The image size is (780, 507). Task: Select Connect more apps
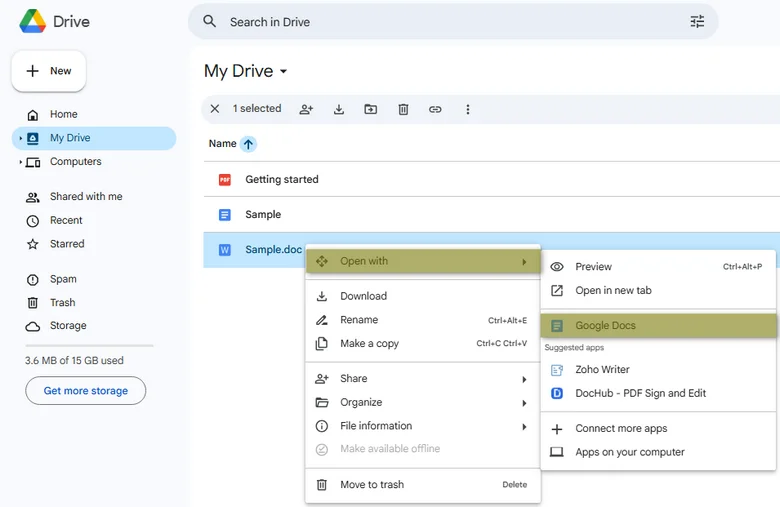point(658,428)
